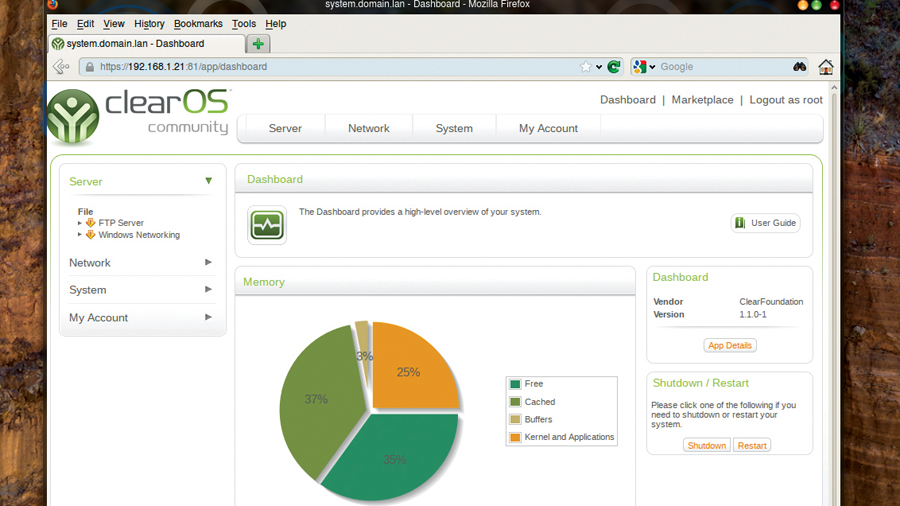The image size is (900, 506).
Task: Open the Help menu
Action: pyautogui.click(x=276, y=24)
